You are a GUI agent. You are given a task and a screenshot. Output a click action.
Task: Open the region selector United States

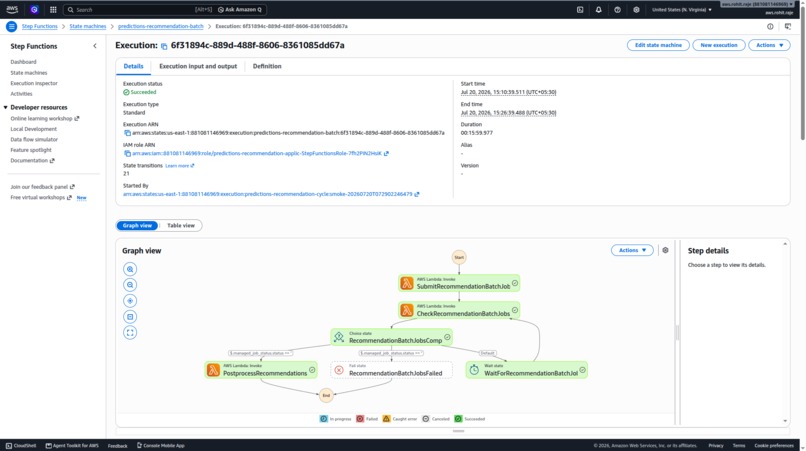(682, 9)
